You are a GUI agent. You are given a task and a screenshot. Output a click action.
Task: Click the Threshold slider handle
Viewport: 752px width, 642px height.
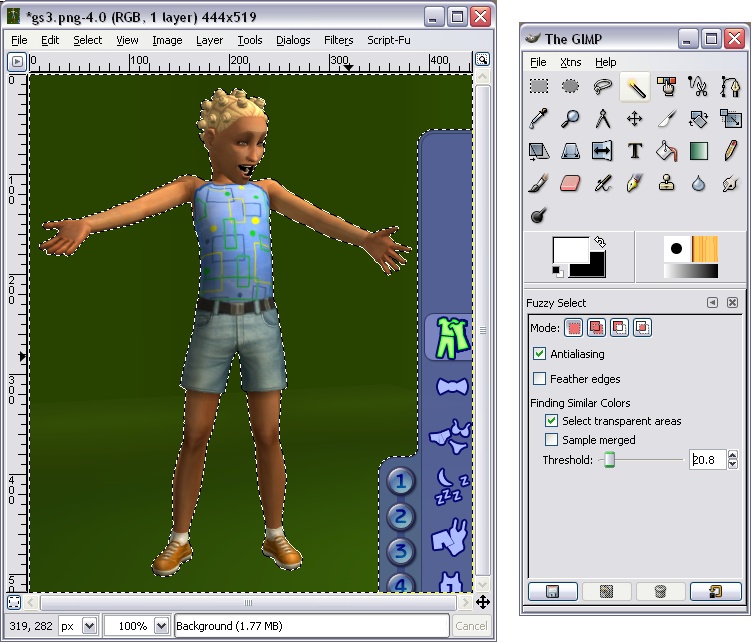(x=609, y=459)
